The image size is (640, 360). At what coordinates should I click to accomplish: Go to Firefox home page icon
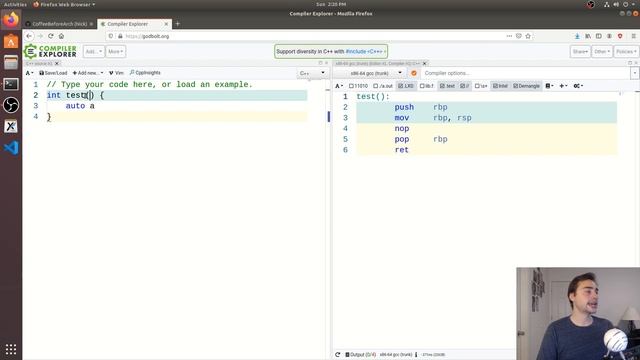pos(61,36)
